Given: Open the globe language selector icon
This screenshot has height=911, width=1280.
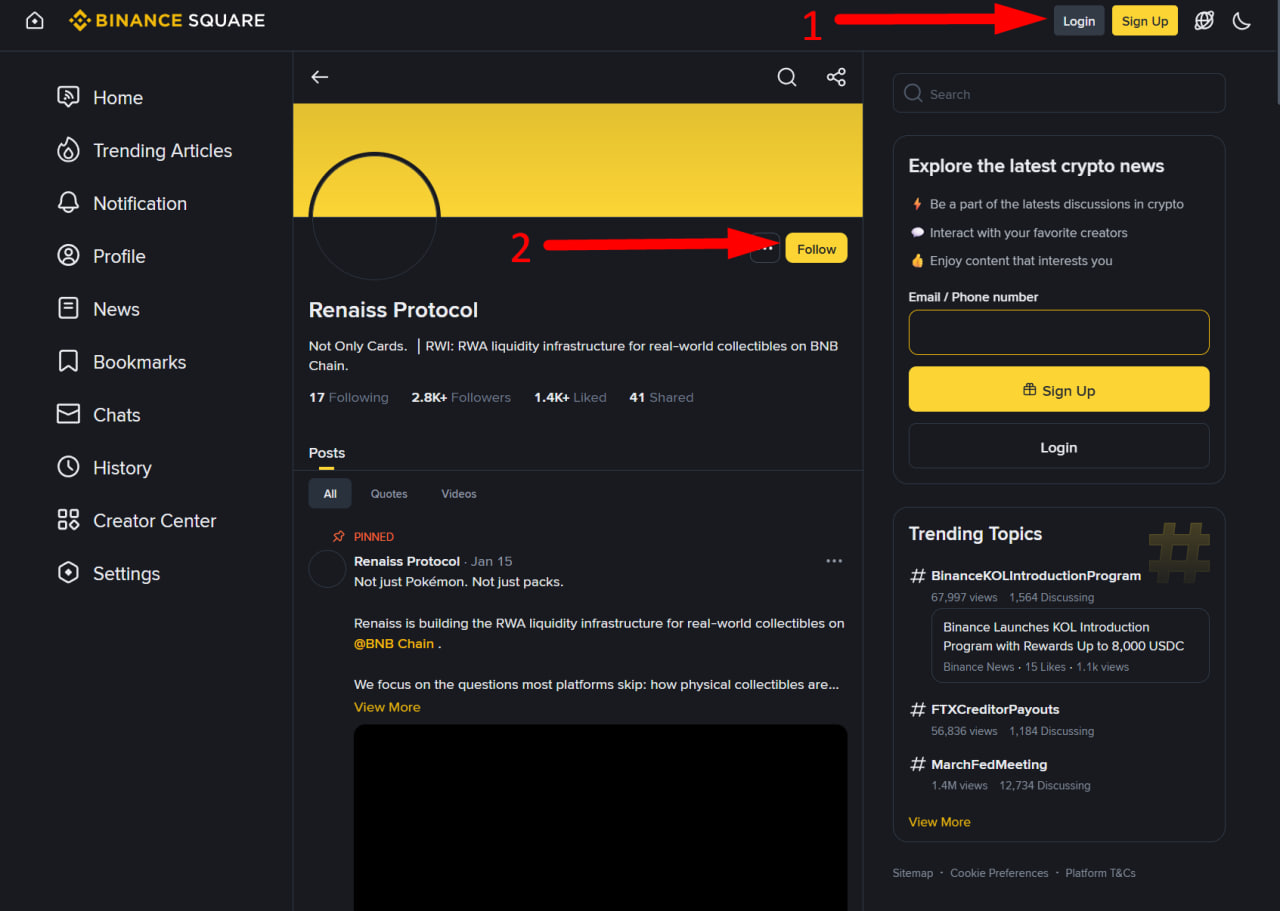Looking at the screenshot, I should tap(1204, 21).
